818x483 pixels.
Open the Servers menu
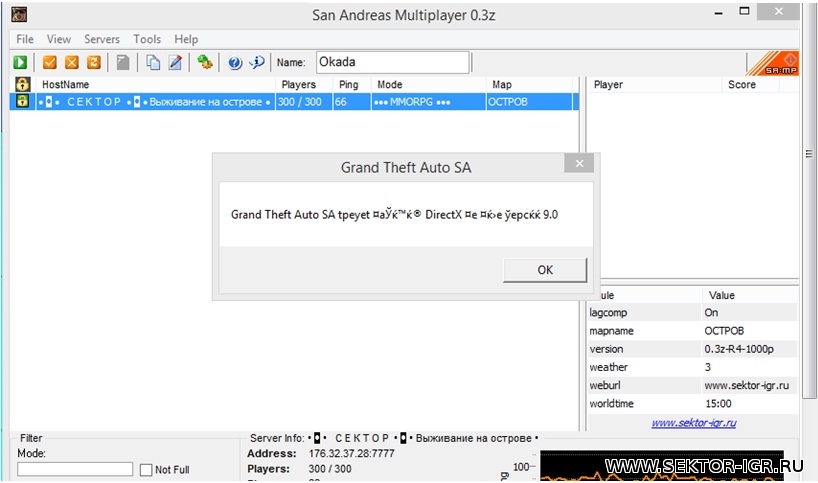(x=102, y=39)
